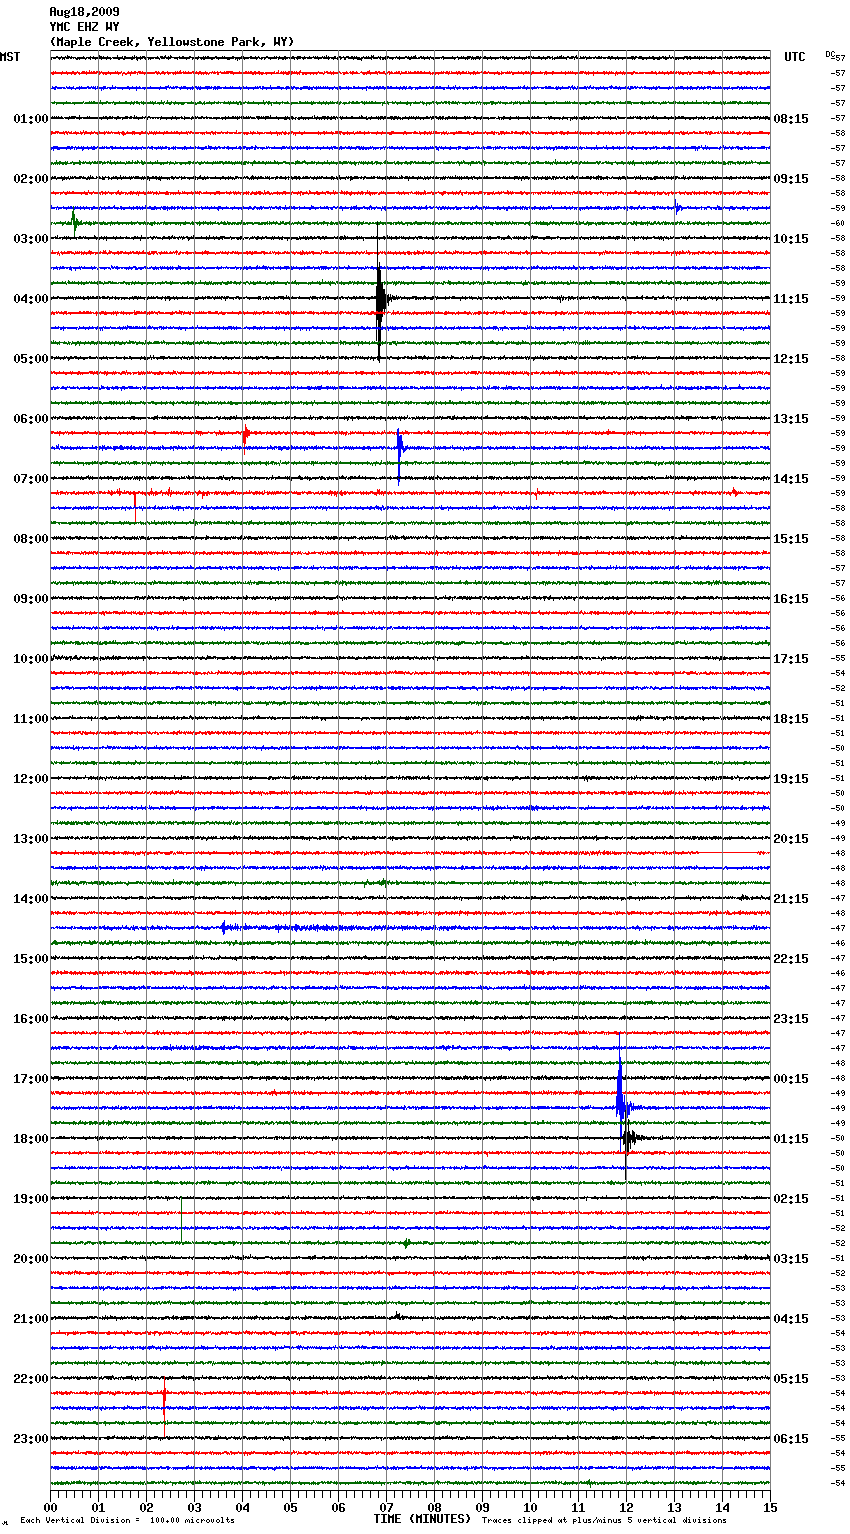Click the date header "Aug18,2009"
Image resolution: width=850 pixels, height=1534 pixels.
coord(84,12)
